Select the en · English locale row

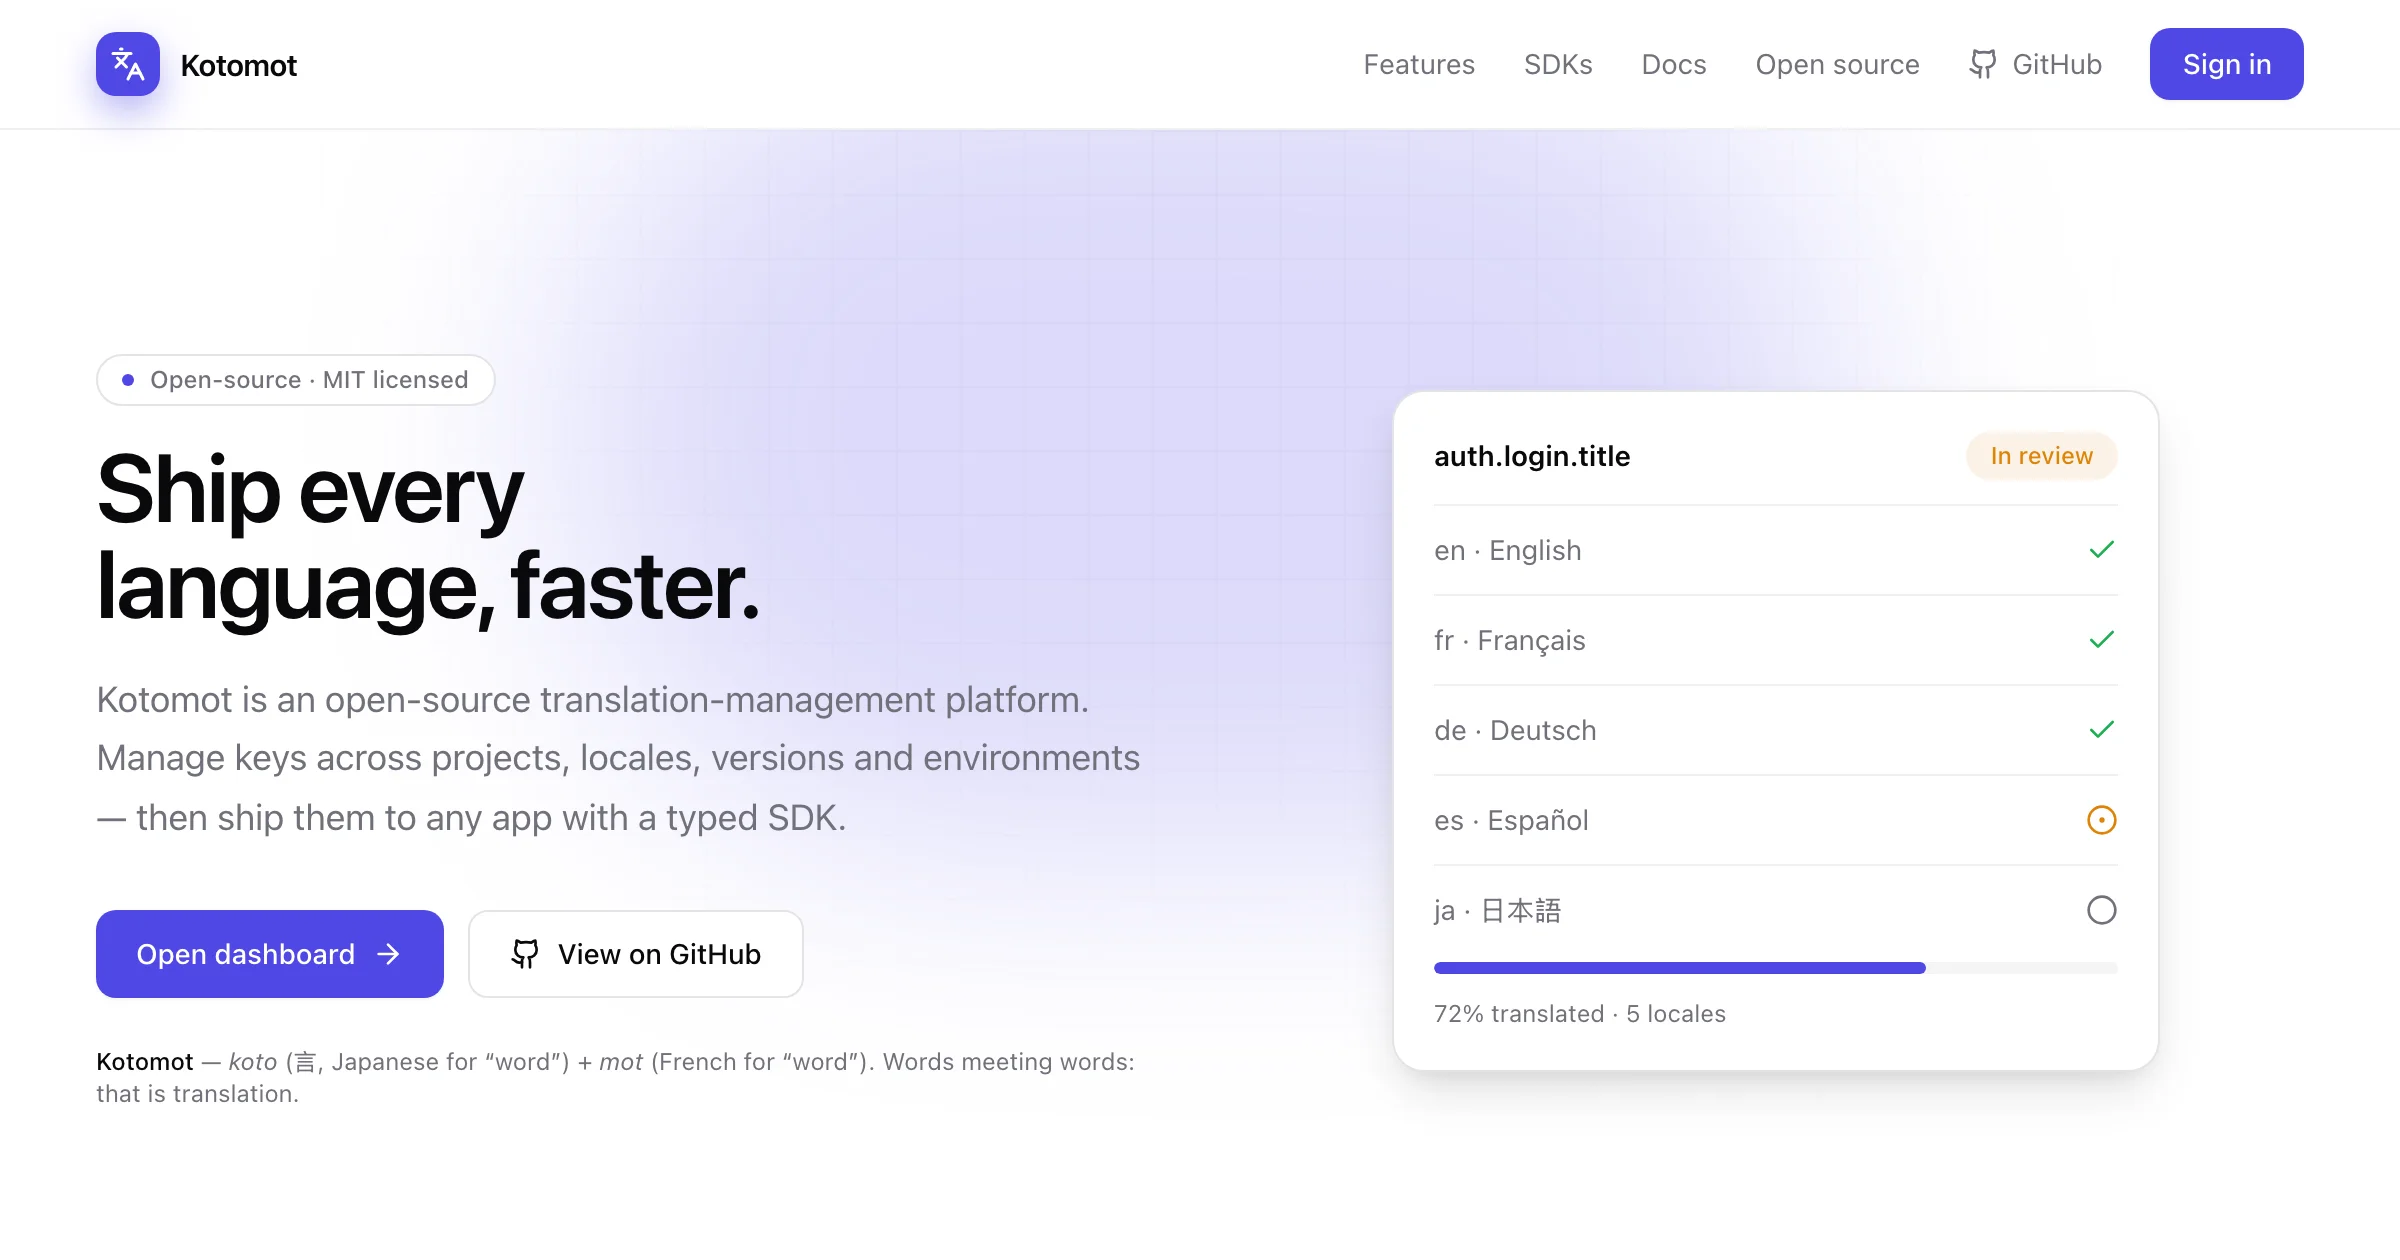1776,550
